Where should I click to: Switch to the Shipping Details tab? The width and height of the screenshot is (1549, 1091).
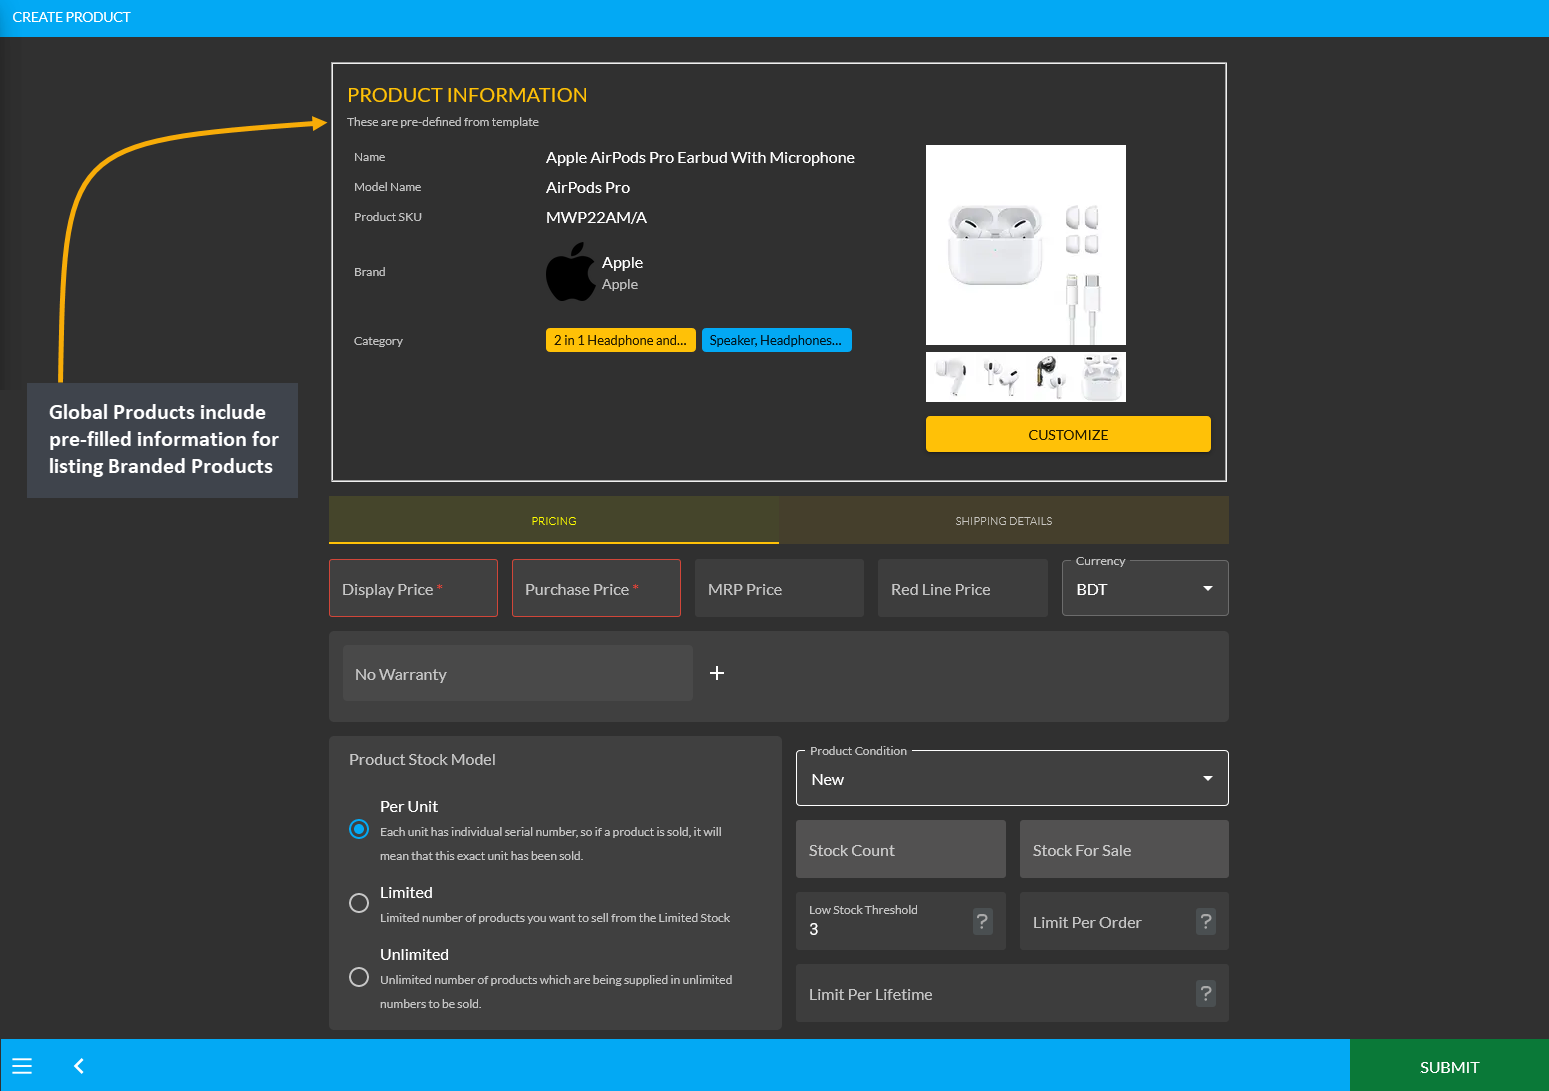coord(1004,520)
